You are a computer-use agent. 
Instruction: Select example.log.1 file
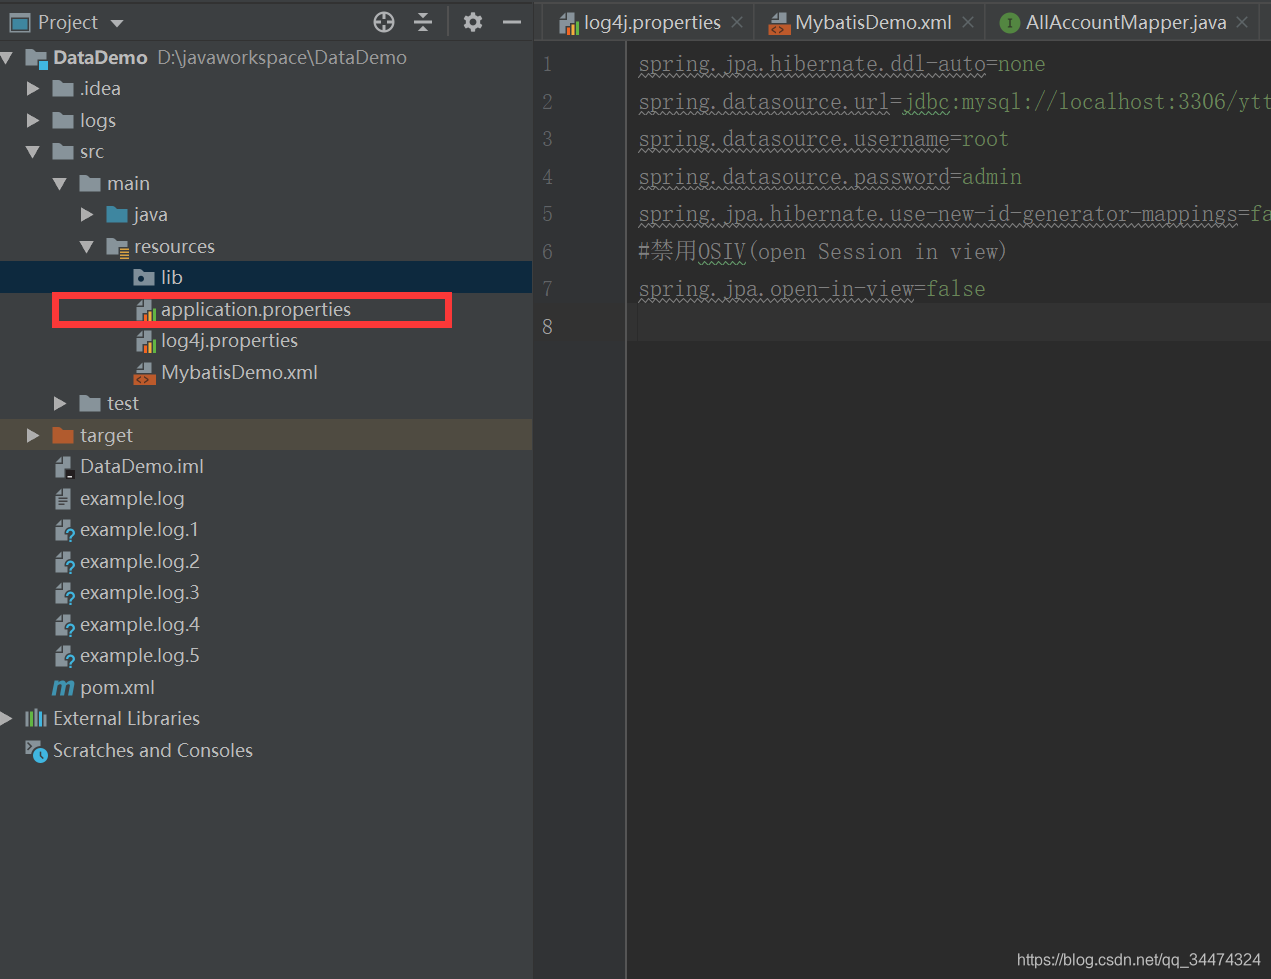click(139, 530)
